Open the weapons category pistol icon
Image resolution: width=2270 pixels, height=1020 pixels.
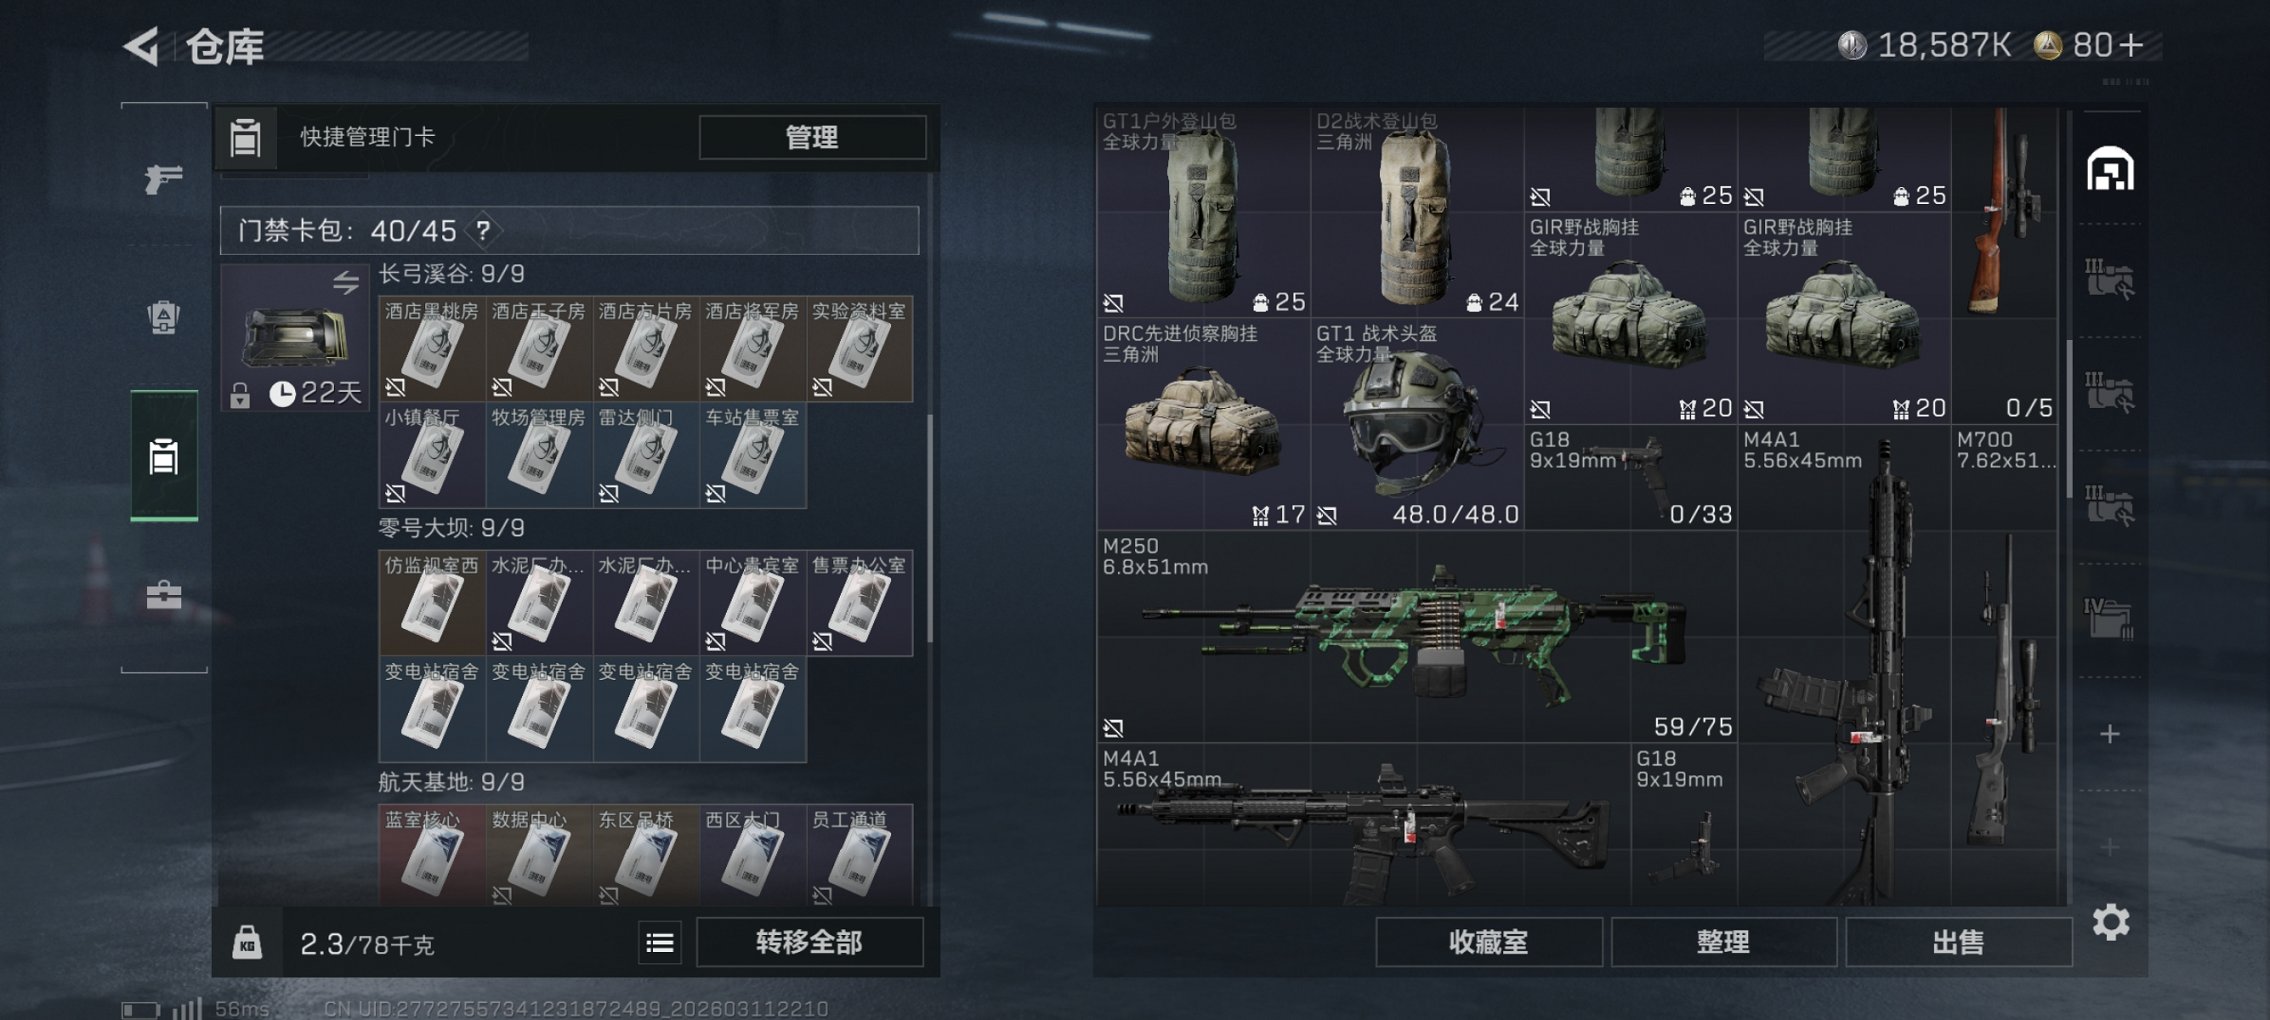164,179
